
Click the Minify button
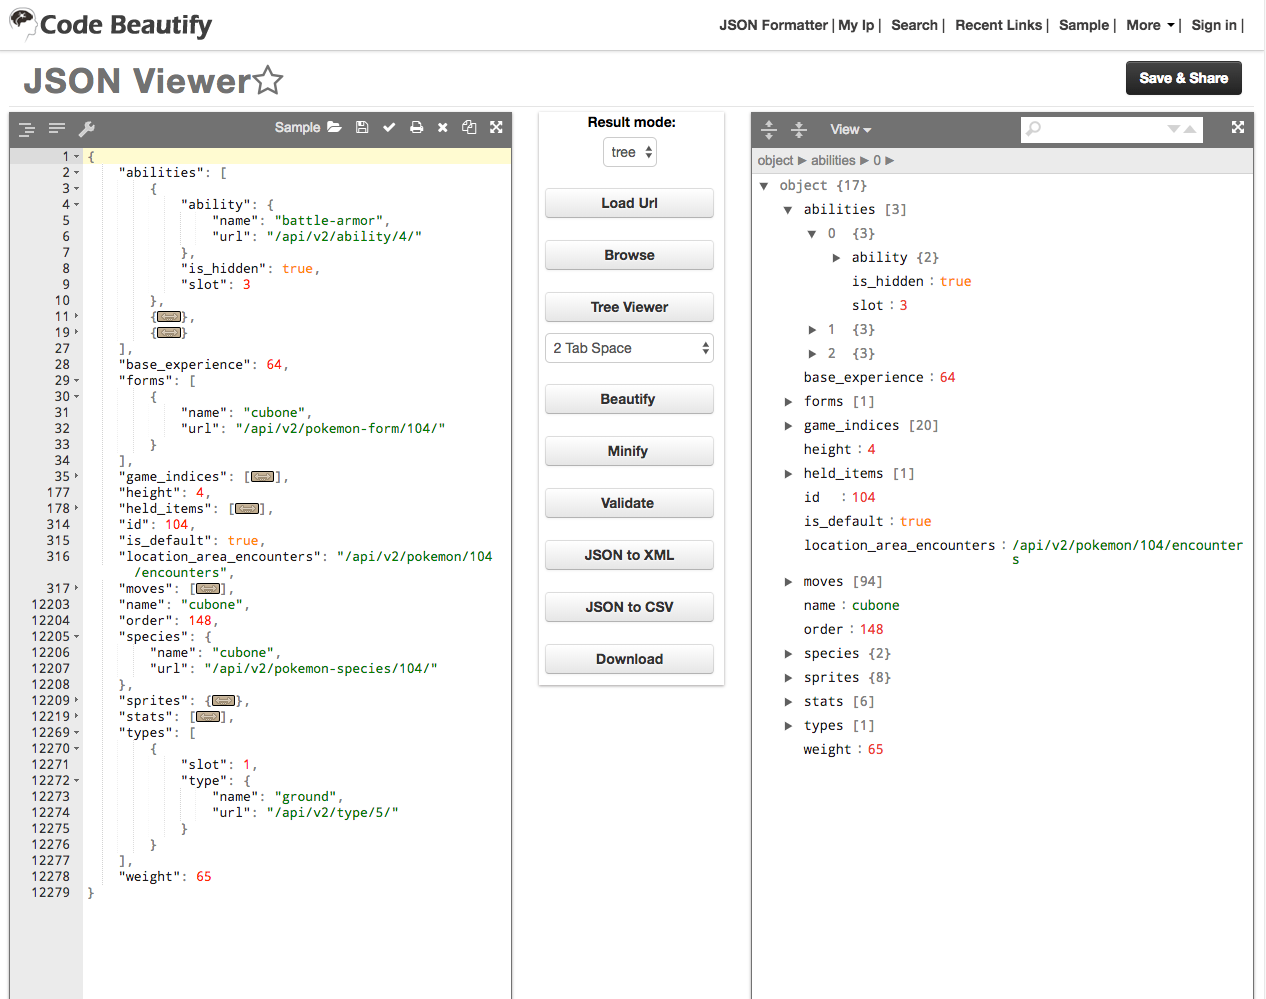tap(629, 451)
